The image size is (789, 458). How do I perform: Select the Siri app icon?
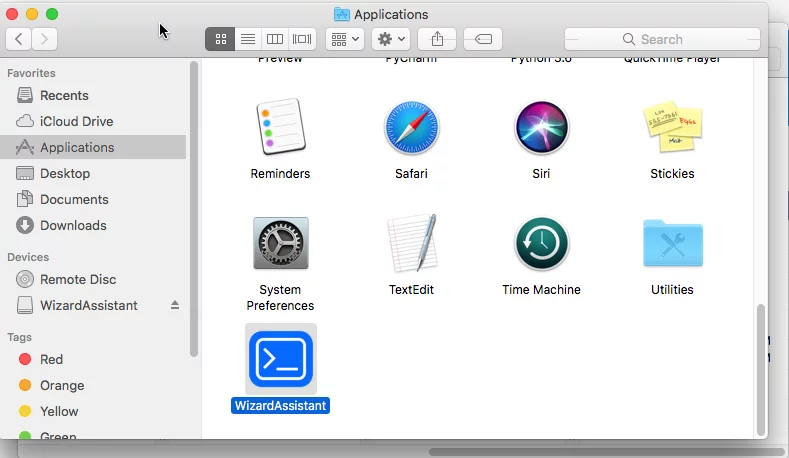[541, 127]
